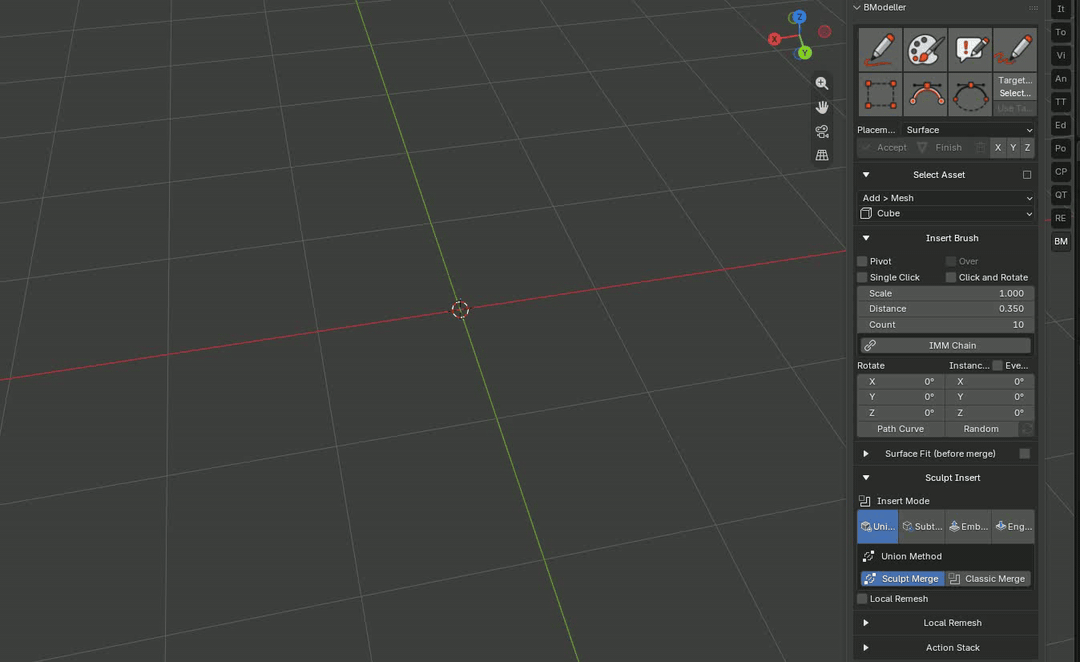Toggle the Select Asset header checkbox

click(1027, 175)
